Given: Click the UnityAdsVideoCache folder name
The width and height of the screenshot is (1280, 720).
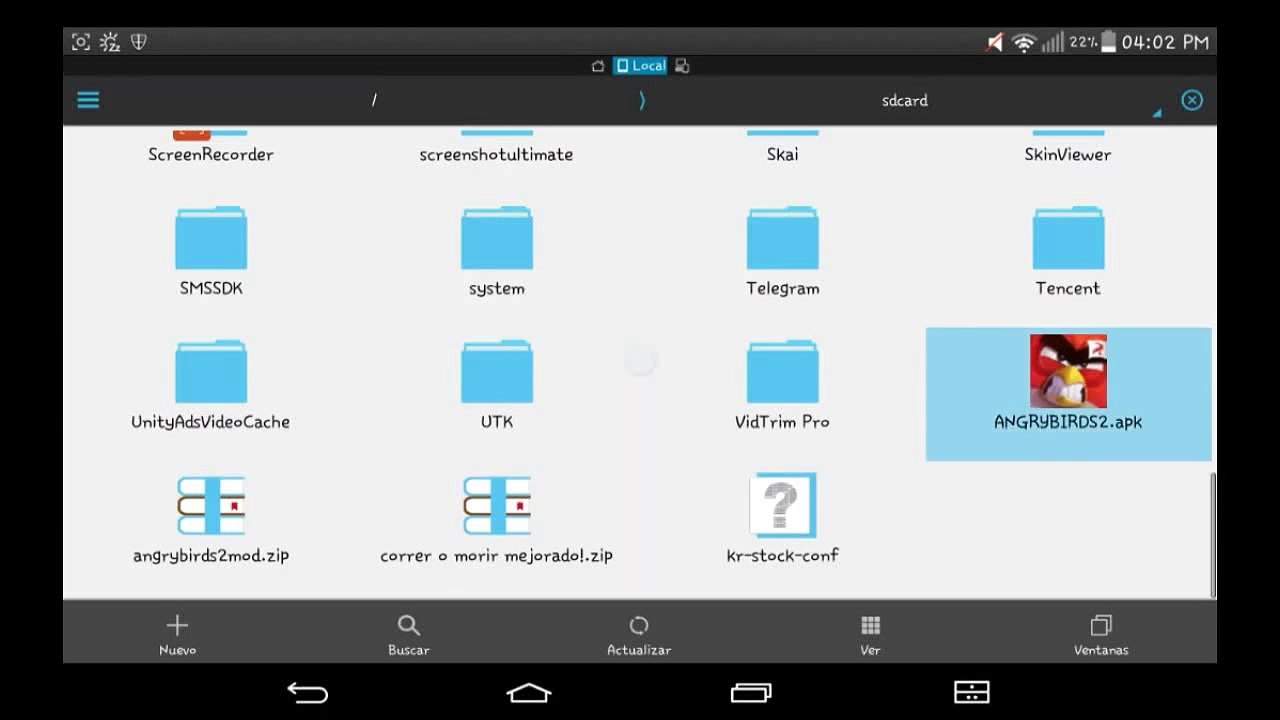Looking at the screenshot, I should (211, 422).
